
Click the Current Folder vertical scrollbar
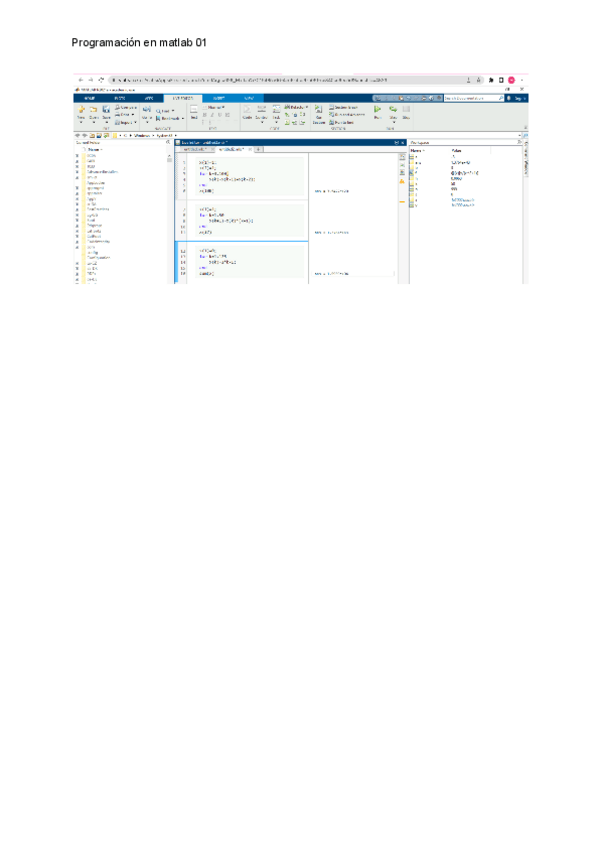click(x=169, y=216)
